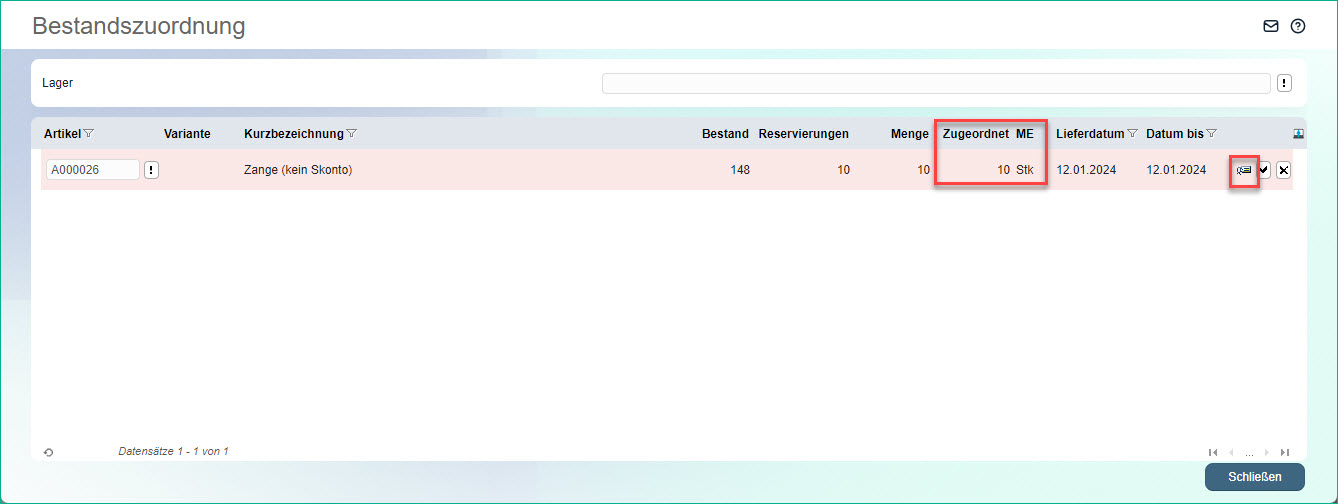The image size is (1338, 504).
Task: Sort by the Variante column header
Action: 187,133
